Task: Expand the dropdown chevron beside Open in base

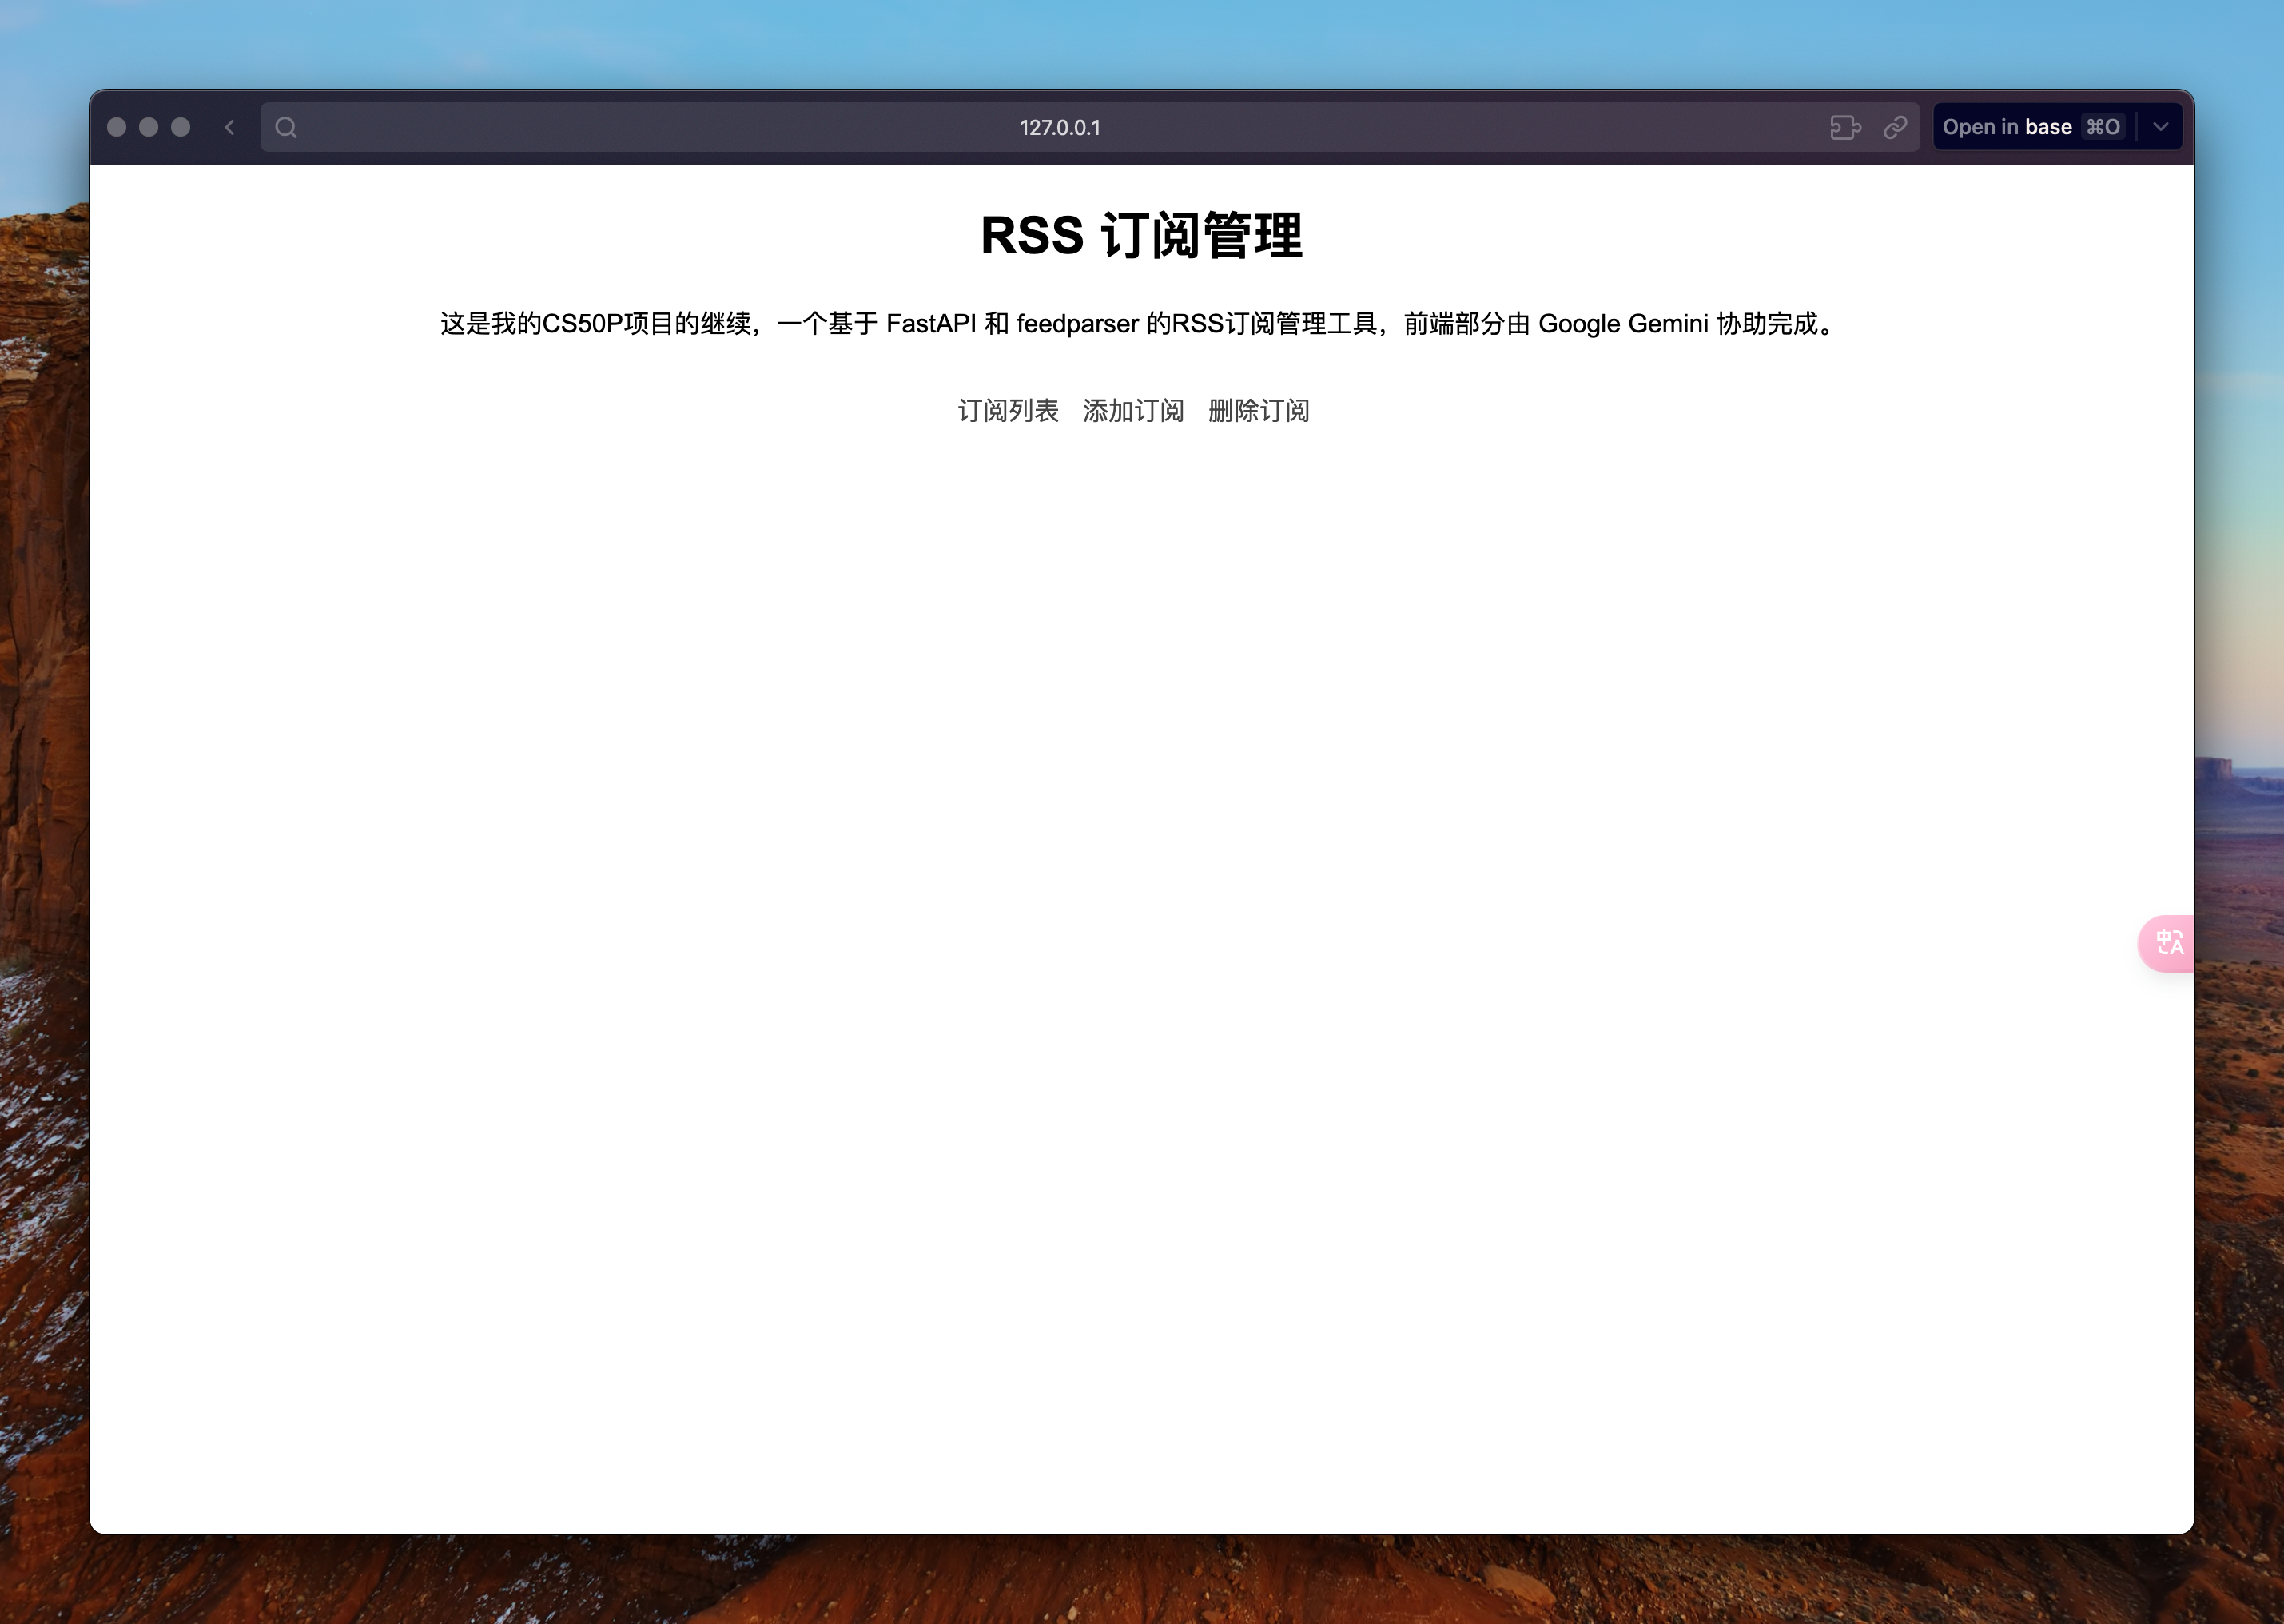Action: pos(2160,127)
